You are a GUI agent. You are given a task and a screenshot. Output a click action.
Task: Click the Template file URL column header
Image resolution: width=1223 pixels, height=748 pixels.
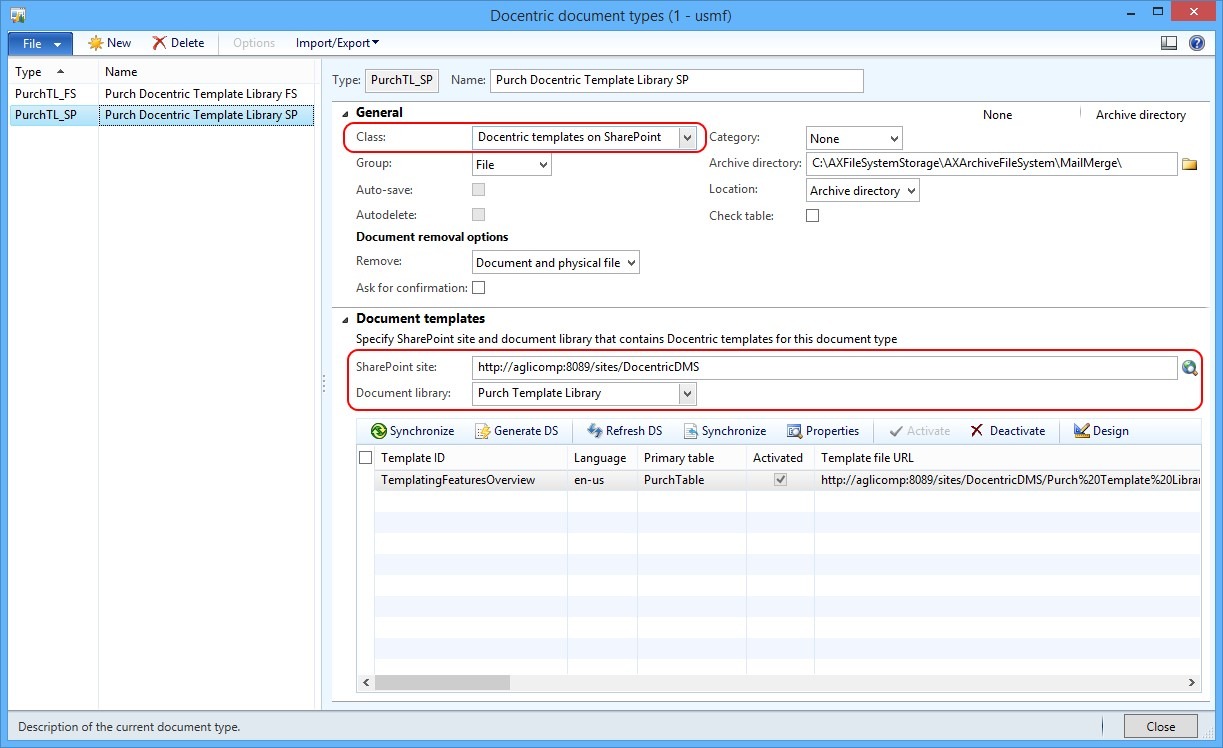coord(1007,458)
